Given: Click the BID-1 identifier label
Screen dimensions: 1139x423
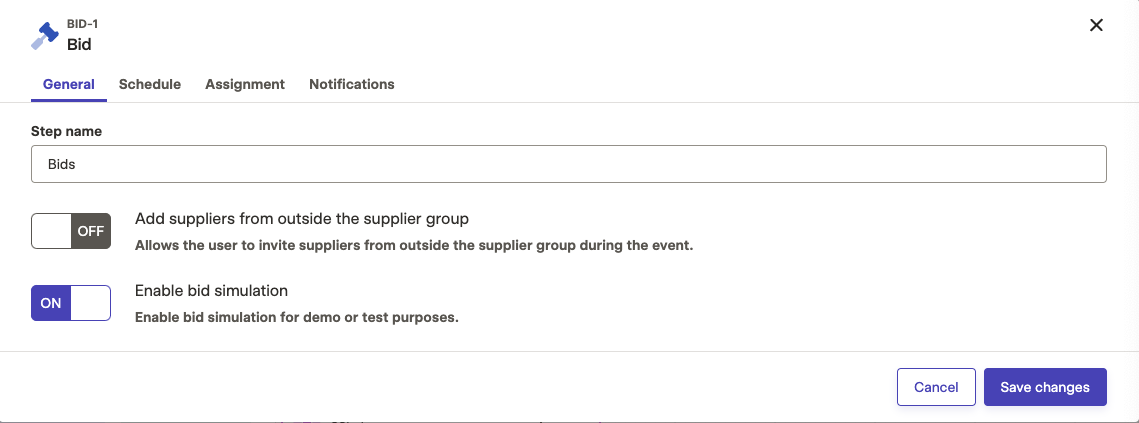Looking at the screenshot, I should coord(83,24).
